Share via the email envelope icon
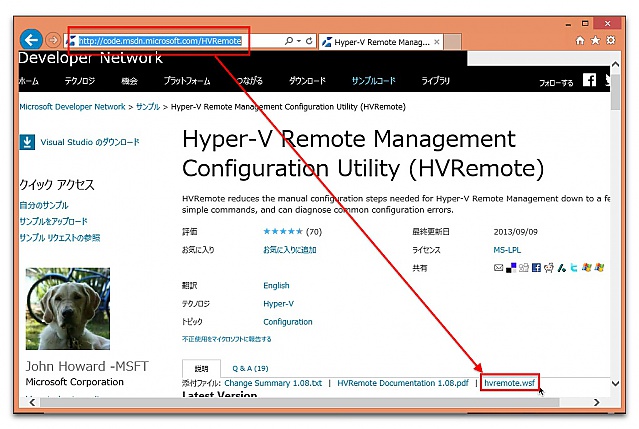This screenshot has width=639, height=429. tap(498, 268)
